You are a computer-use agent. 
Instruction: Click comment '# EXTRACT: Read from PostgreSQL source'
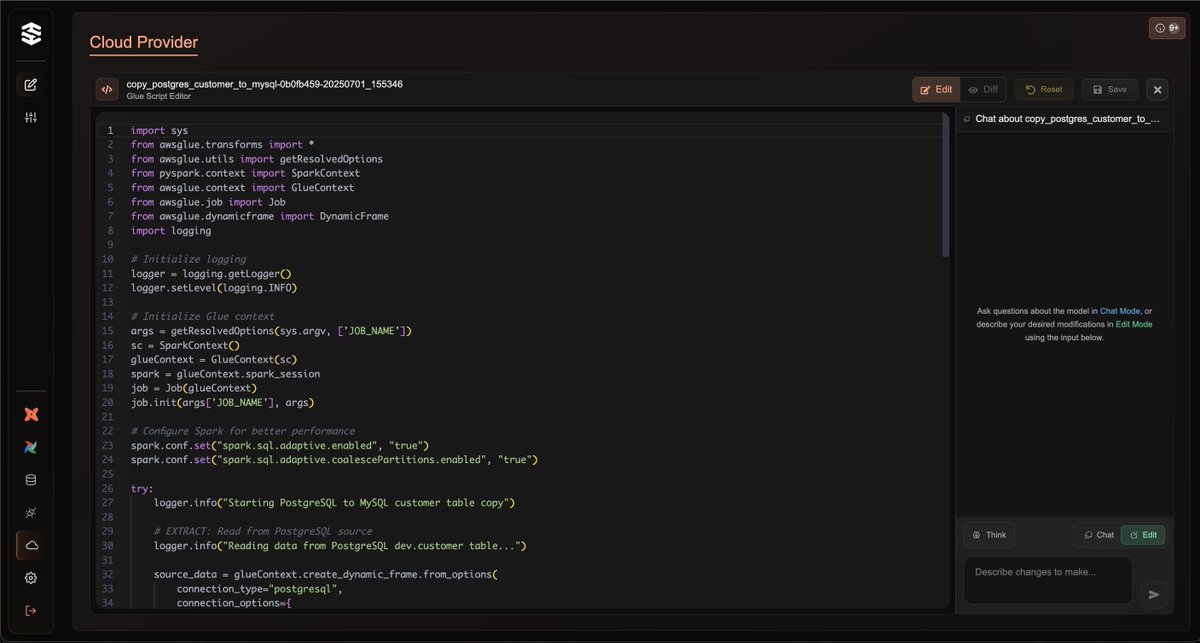[263, 531]
